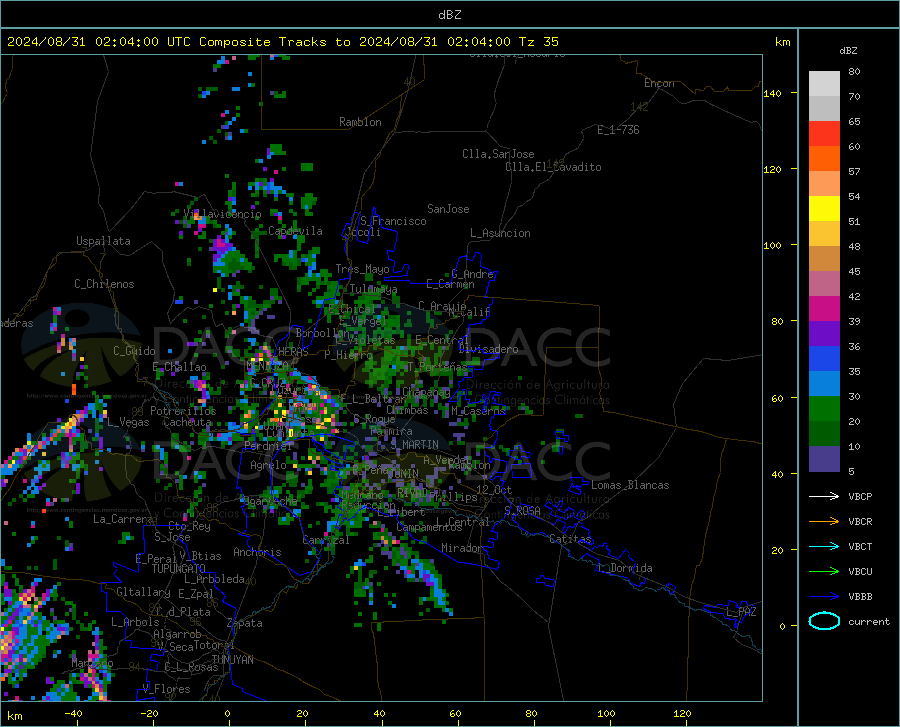This screenshot has width=900, height=727.
Task: Click the Uspallata map label
Action: click(x=103, y=241)
